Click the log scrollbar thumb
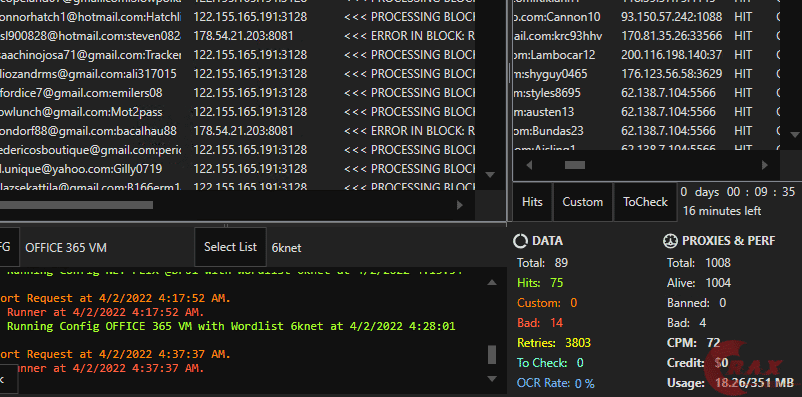Viewport: 802px width, 397px height. (492, 355)
